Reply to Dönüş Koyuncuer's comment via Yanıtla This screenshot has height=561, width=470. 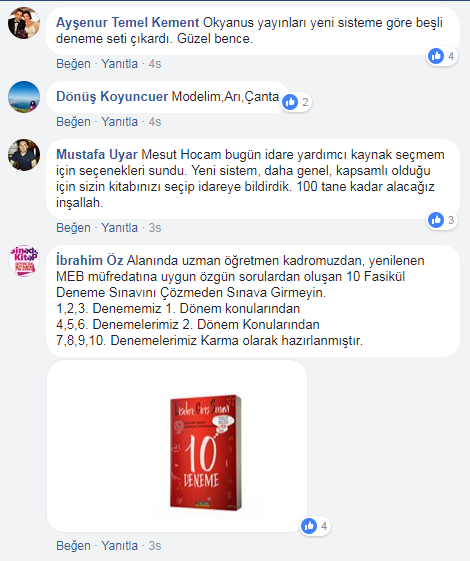(119, 122)
